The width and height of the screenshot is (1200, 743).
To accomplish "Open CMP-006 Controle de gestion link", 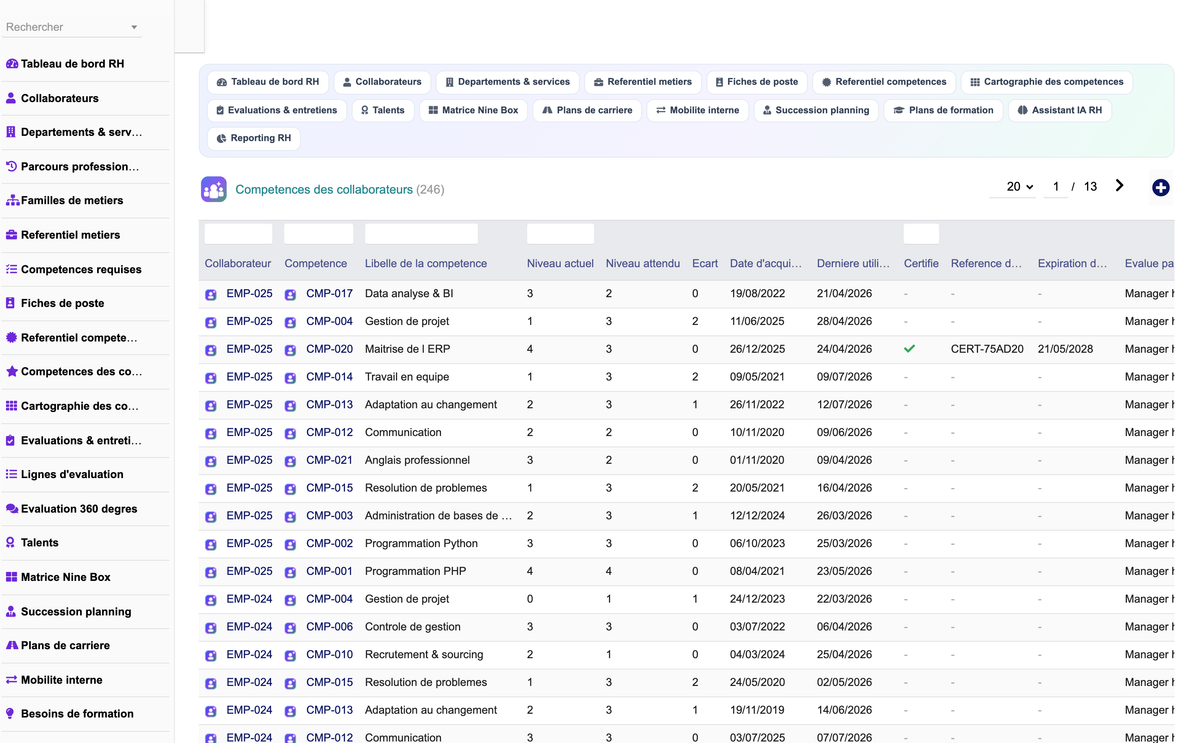I will click(x=329, y=627).
